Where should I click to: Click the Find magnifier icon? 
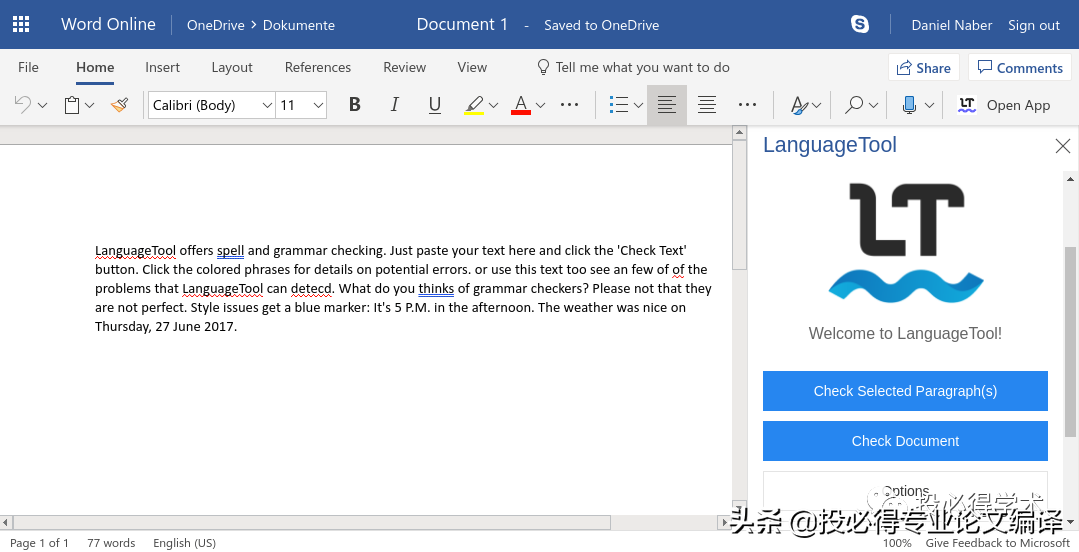click(x=854, y=105)
